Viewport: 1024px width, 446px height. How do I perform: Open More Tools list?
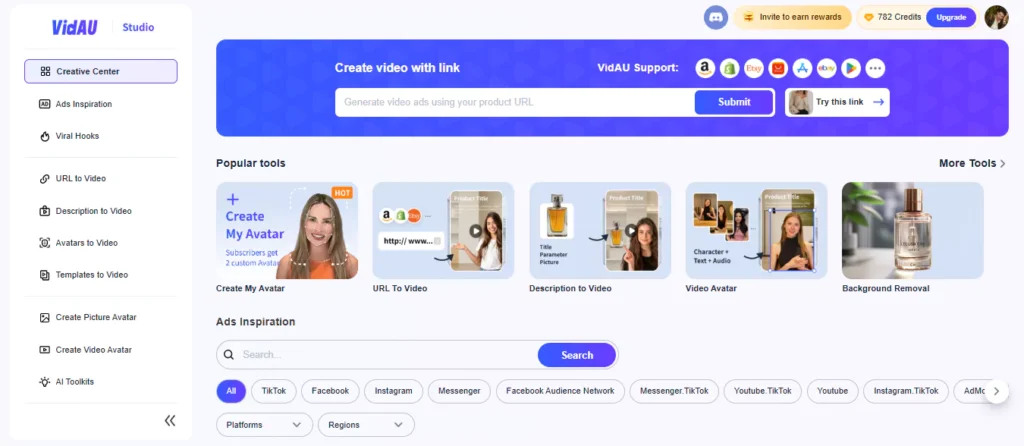coord(972,163)
